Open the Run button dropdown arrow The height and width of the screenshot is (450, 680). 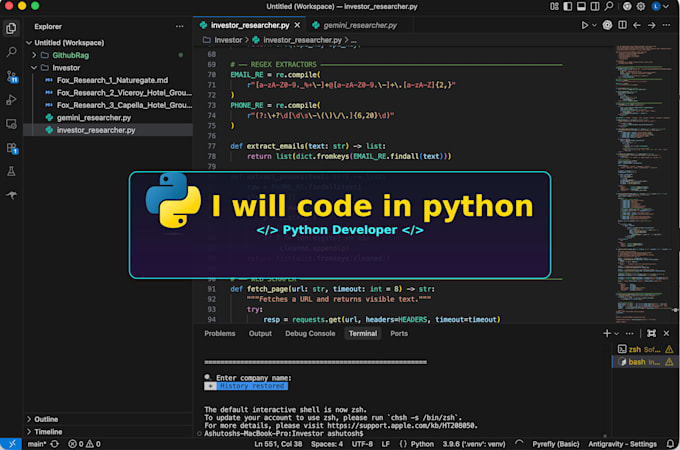[594, 26]
